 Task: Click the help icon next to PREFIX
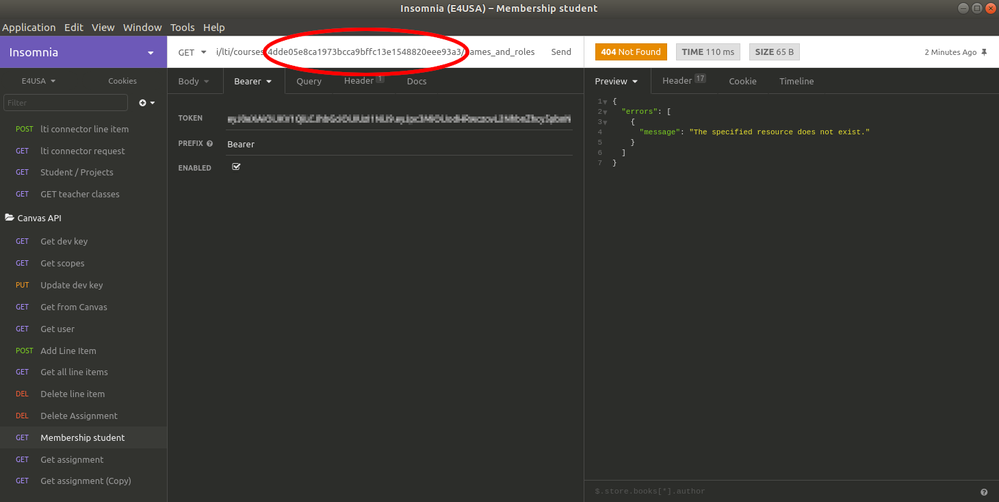click(210, 144)
